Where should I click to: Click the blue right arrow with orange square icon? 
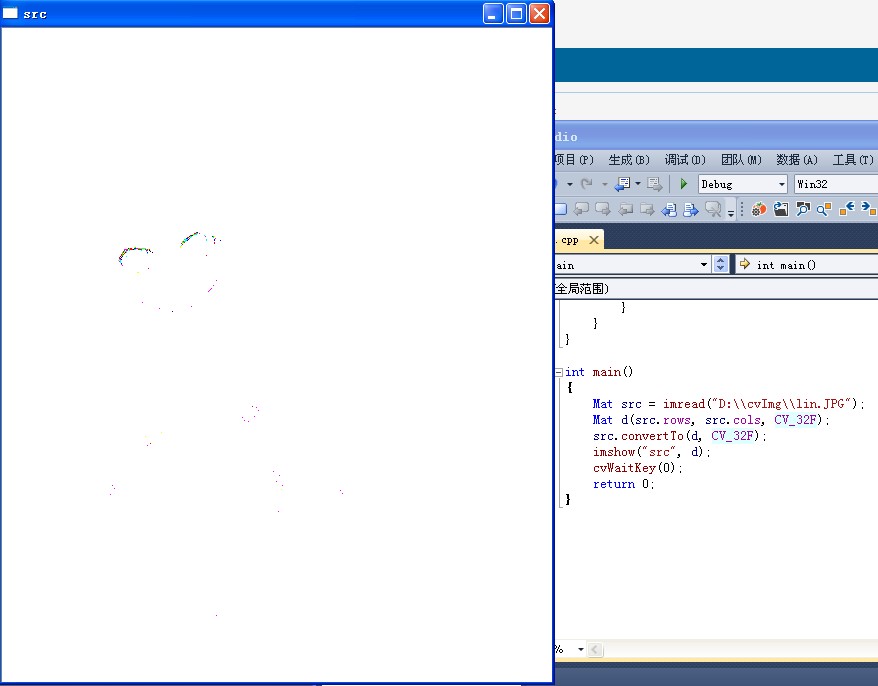tap(868, 208)
